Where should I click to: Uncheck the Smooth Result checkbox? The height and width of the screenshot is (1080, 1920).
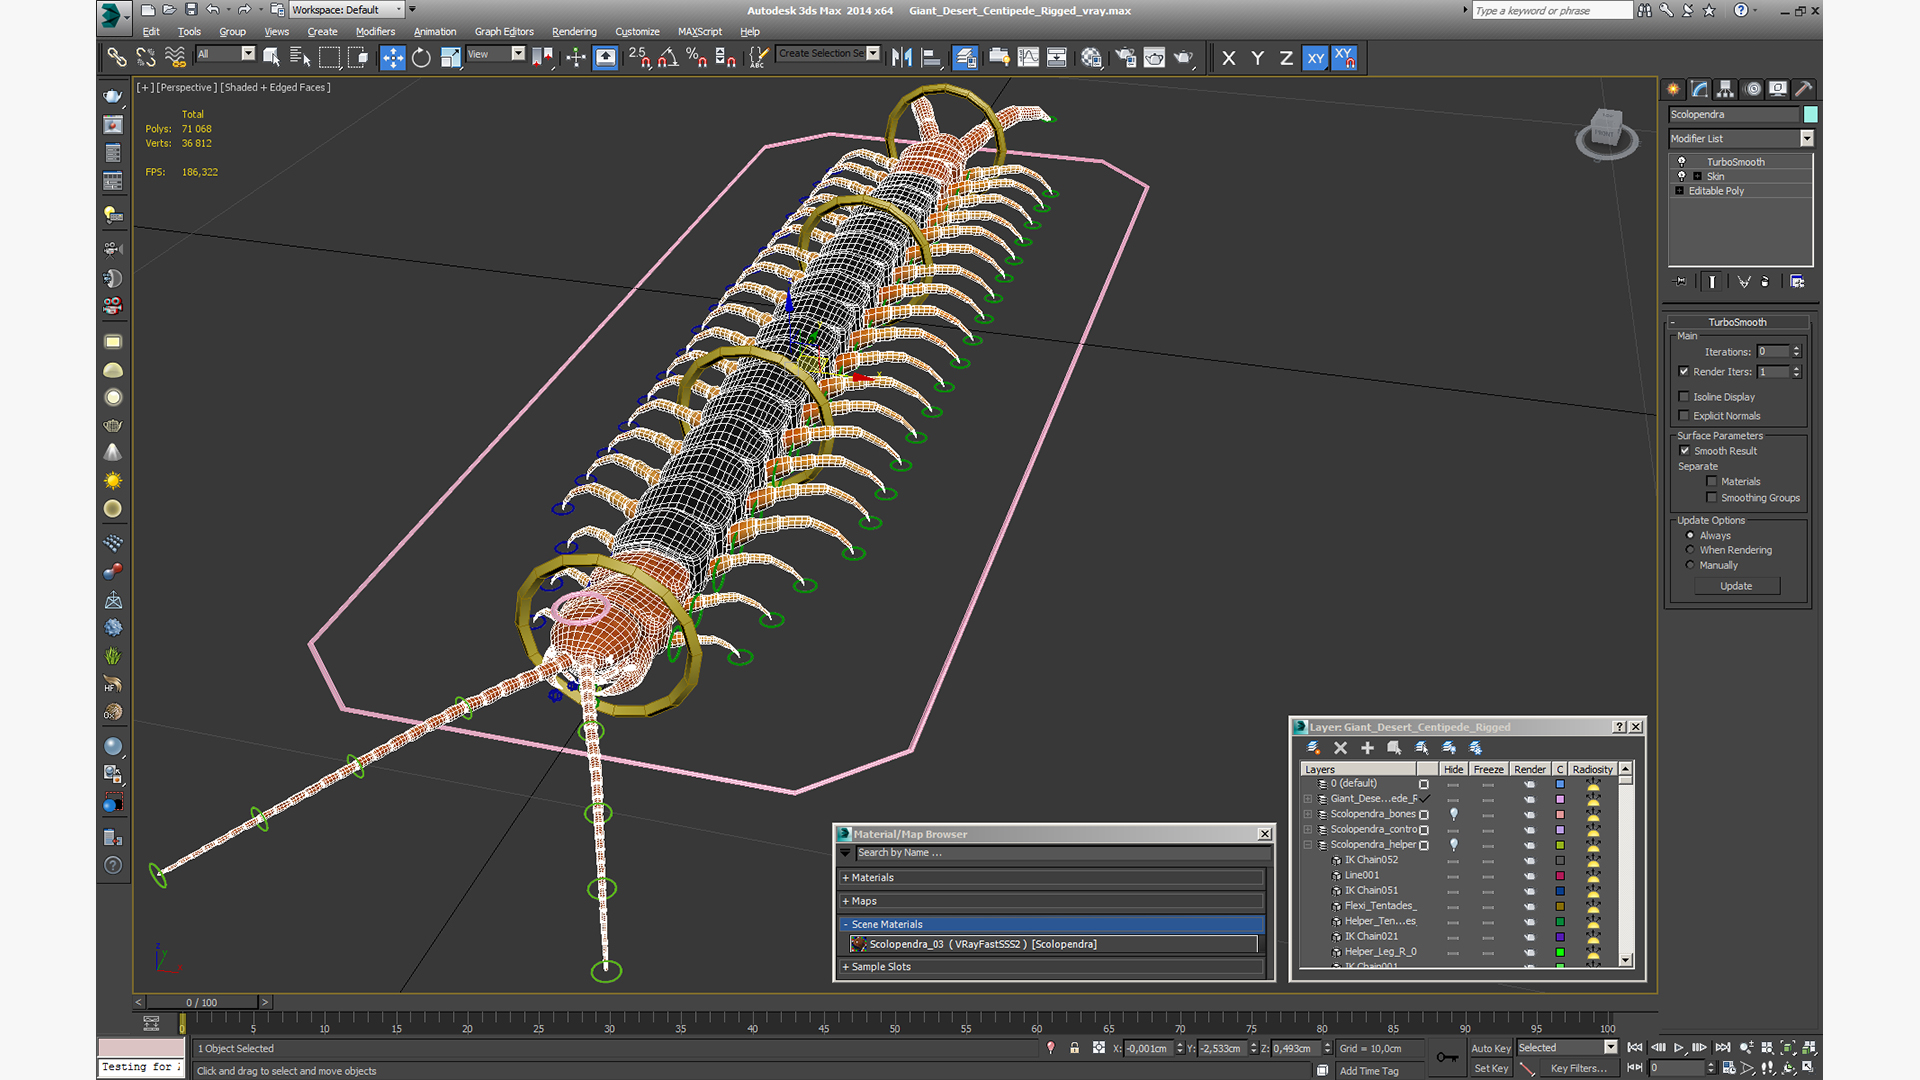[1684, 451]
